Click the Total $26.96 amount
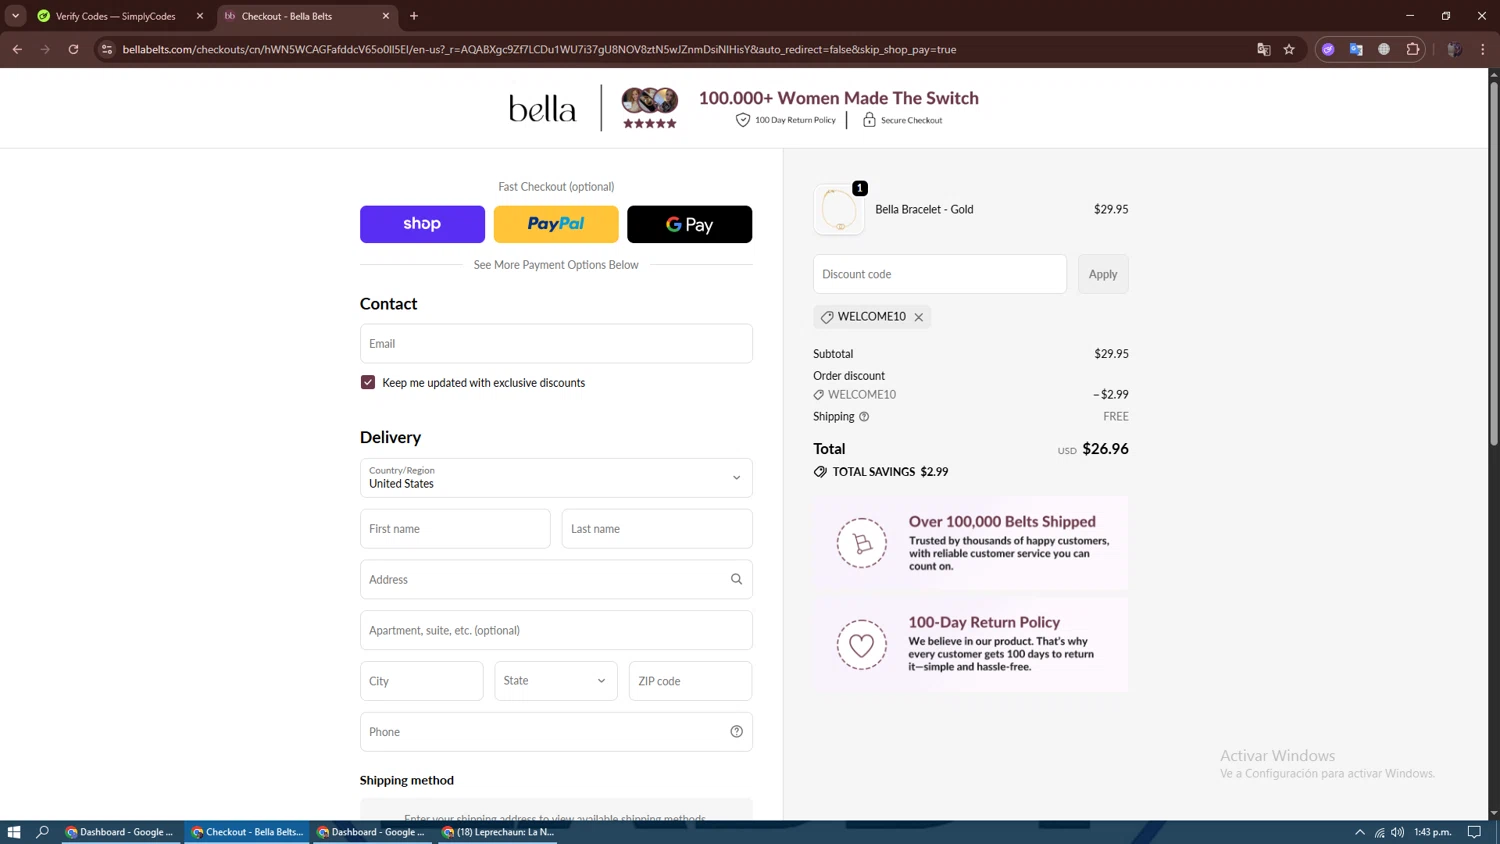 [1105, 449]
